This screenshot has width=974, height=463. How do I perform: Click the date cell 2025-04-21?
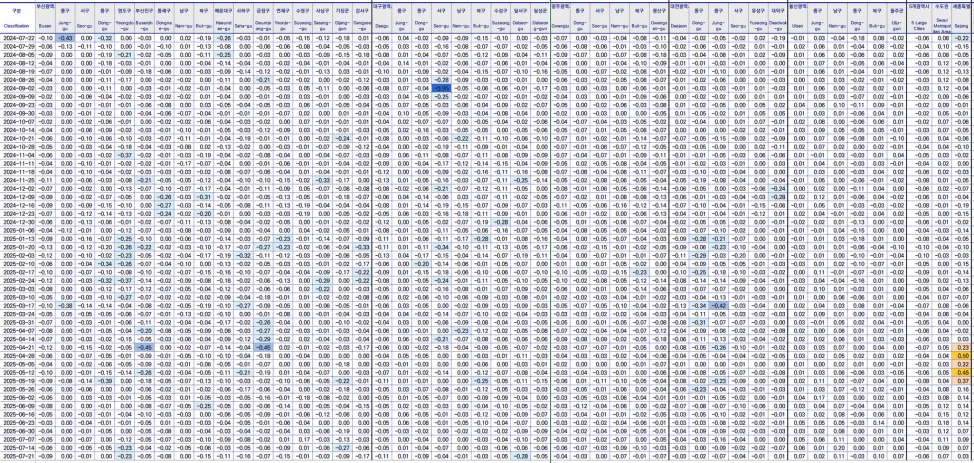(16, 347)
